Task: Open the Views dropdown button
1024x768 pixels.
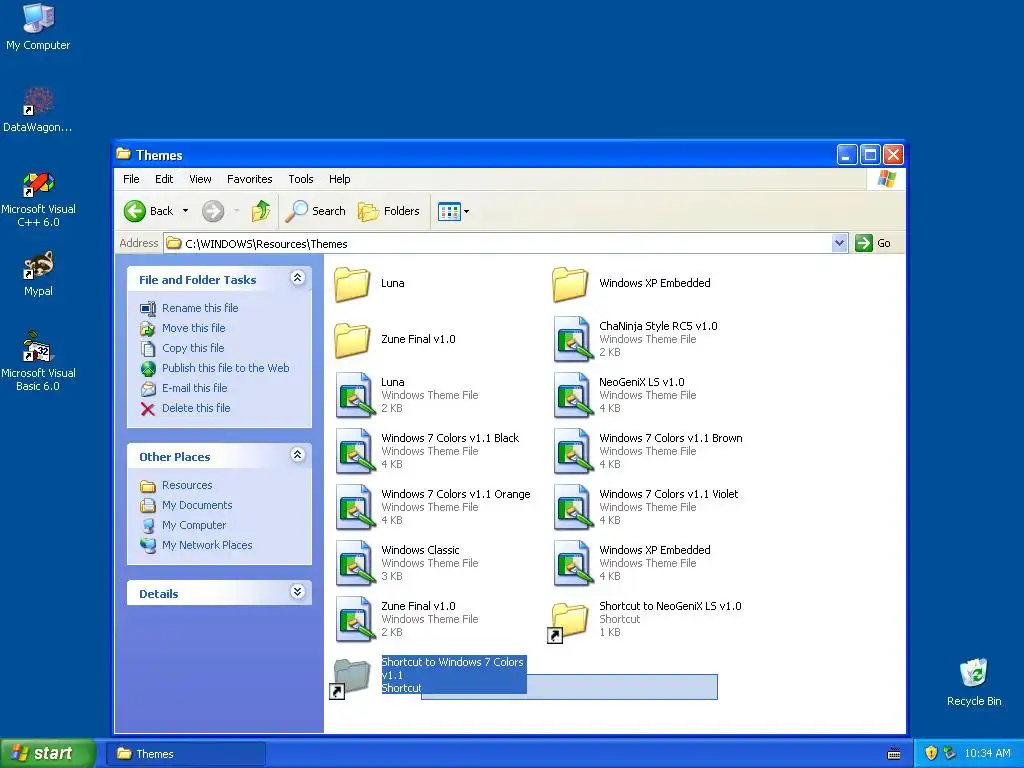Action: point(453,212)
